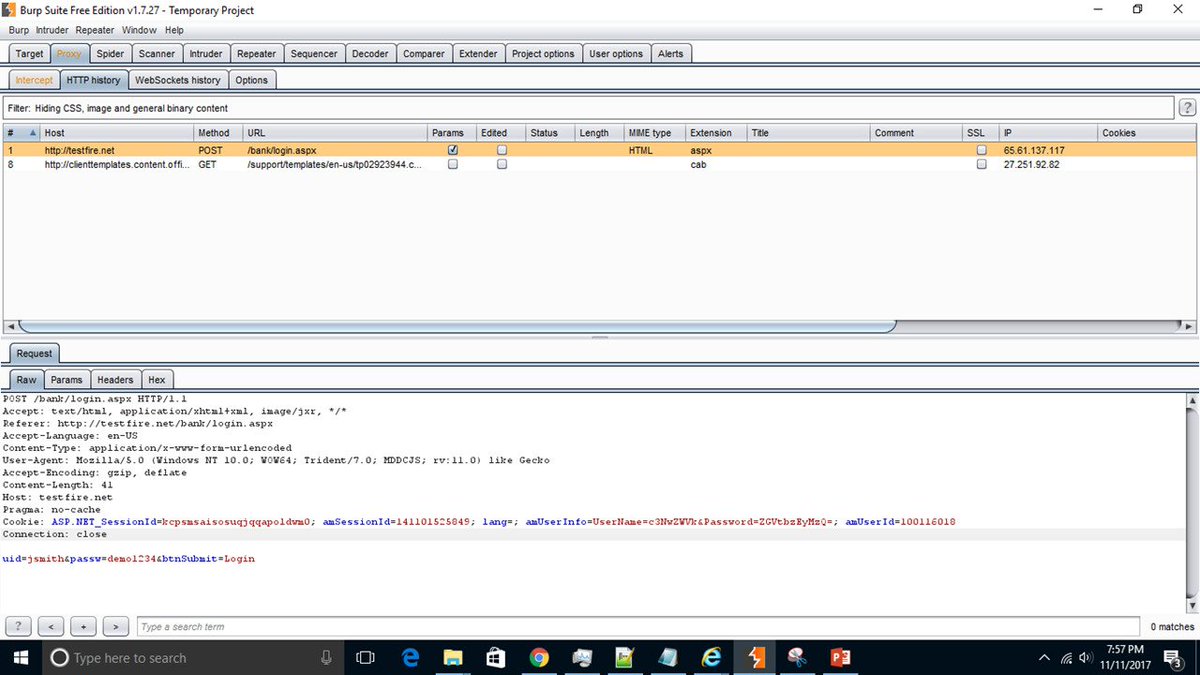This screenshot has height=675, width=1200.
Task: Select the Request tab of message viewer
Action: pyautogui.click(x=33, y=354)
